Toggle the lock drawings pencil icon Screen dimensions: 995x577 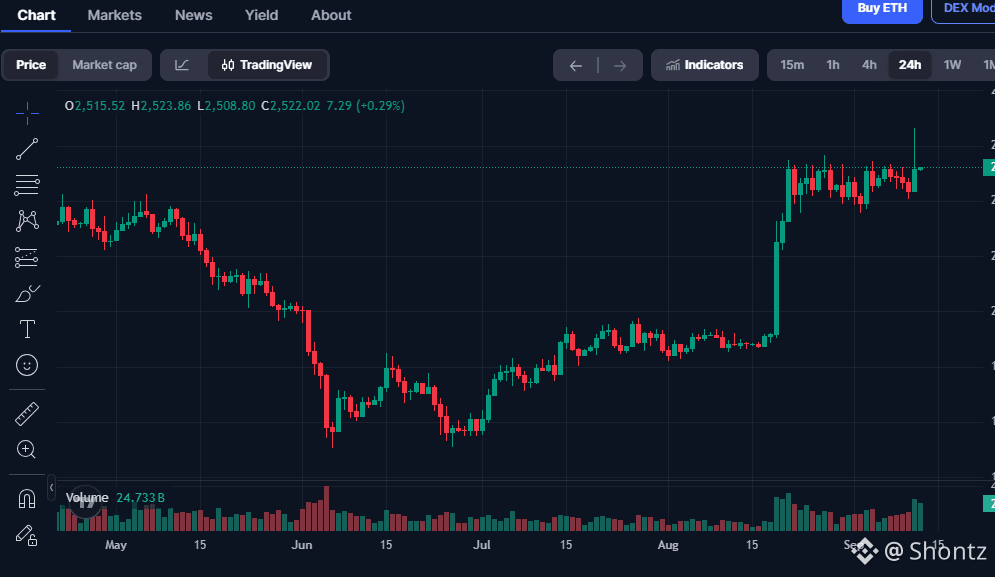[27, 535]
